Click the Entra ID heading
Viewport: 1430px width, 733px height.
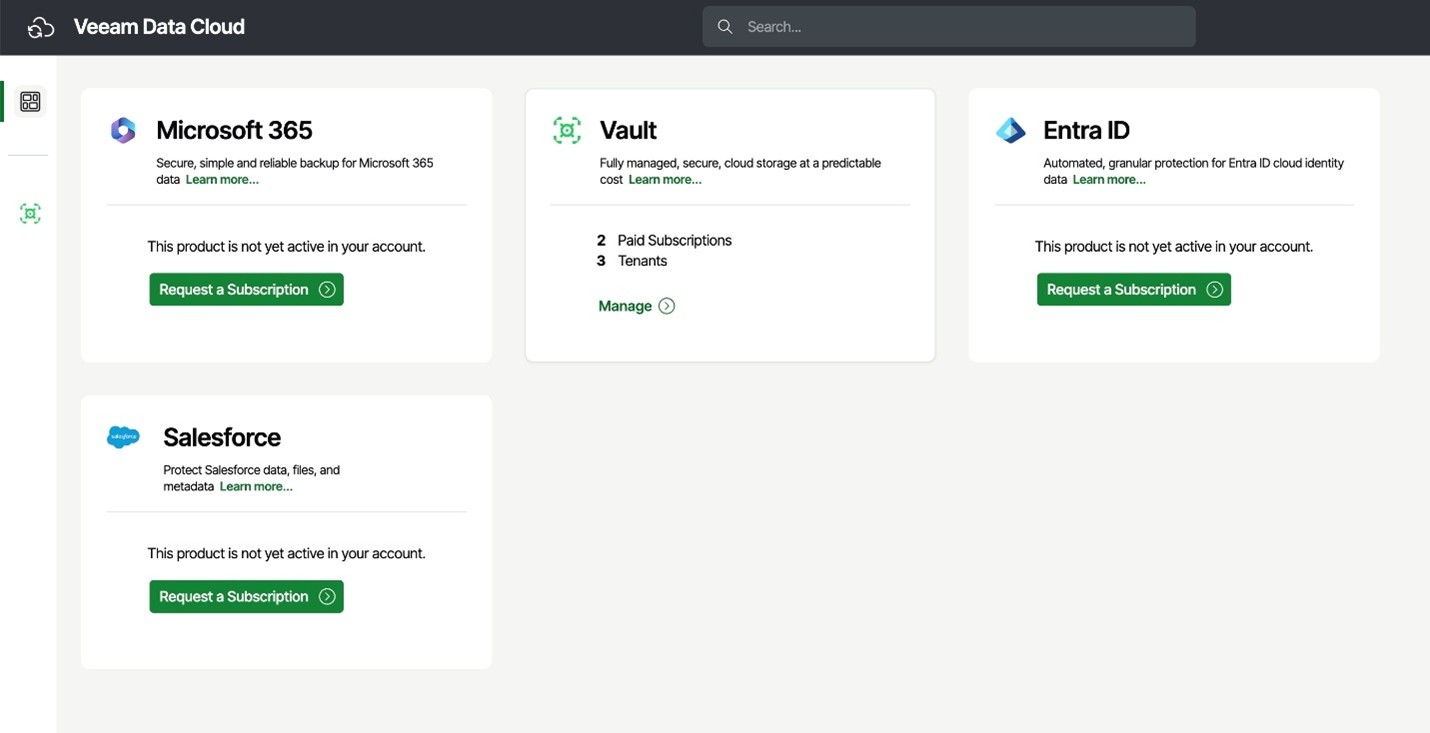click(1086, 130)
